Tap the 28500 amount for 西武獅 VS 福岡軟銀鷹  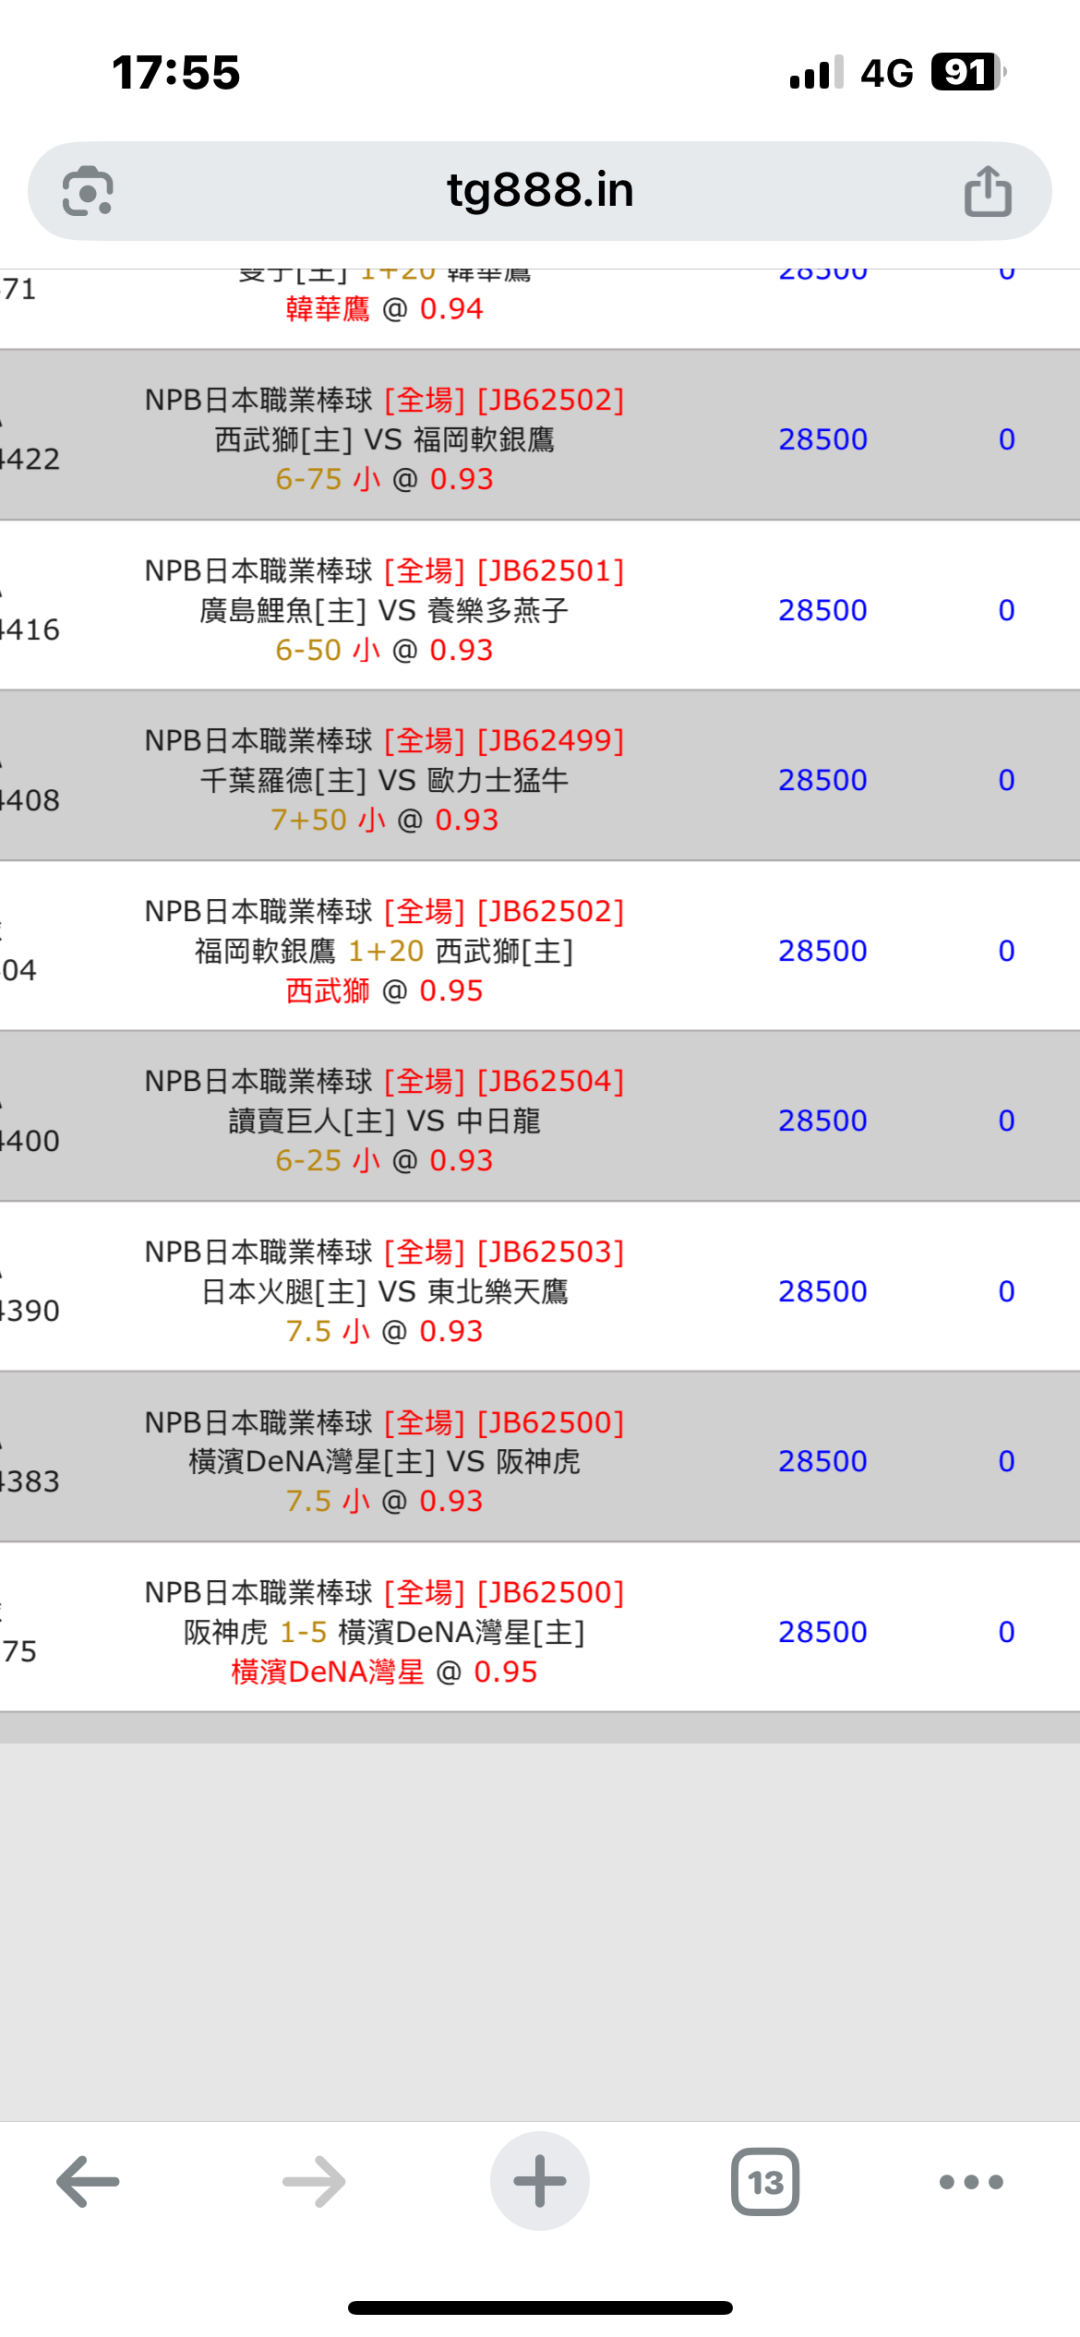[823, 440]
